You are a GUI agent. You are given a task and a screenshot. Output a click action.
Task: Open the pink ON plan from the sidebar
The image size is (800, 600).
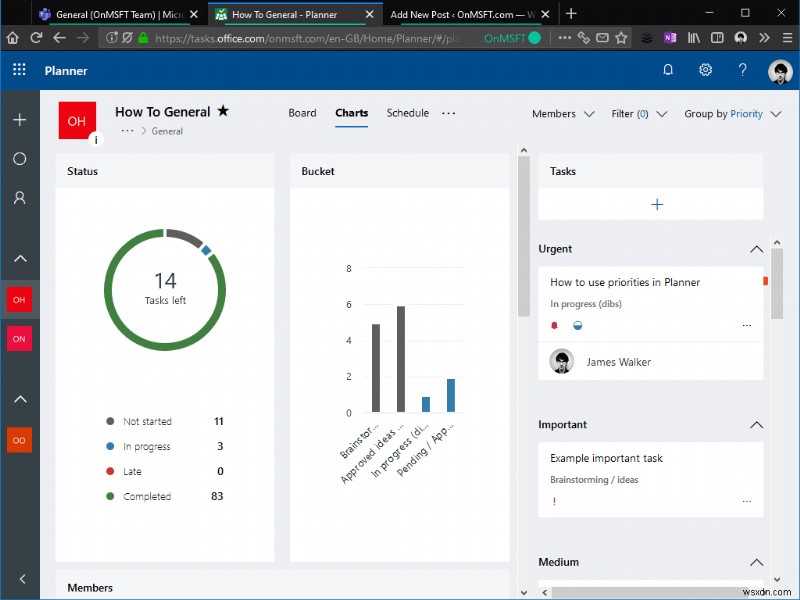(x=20, y=339)
